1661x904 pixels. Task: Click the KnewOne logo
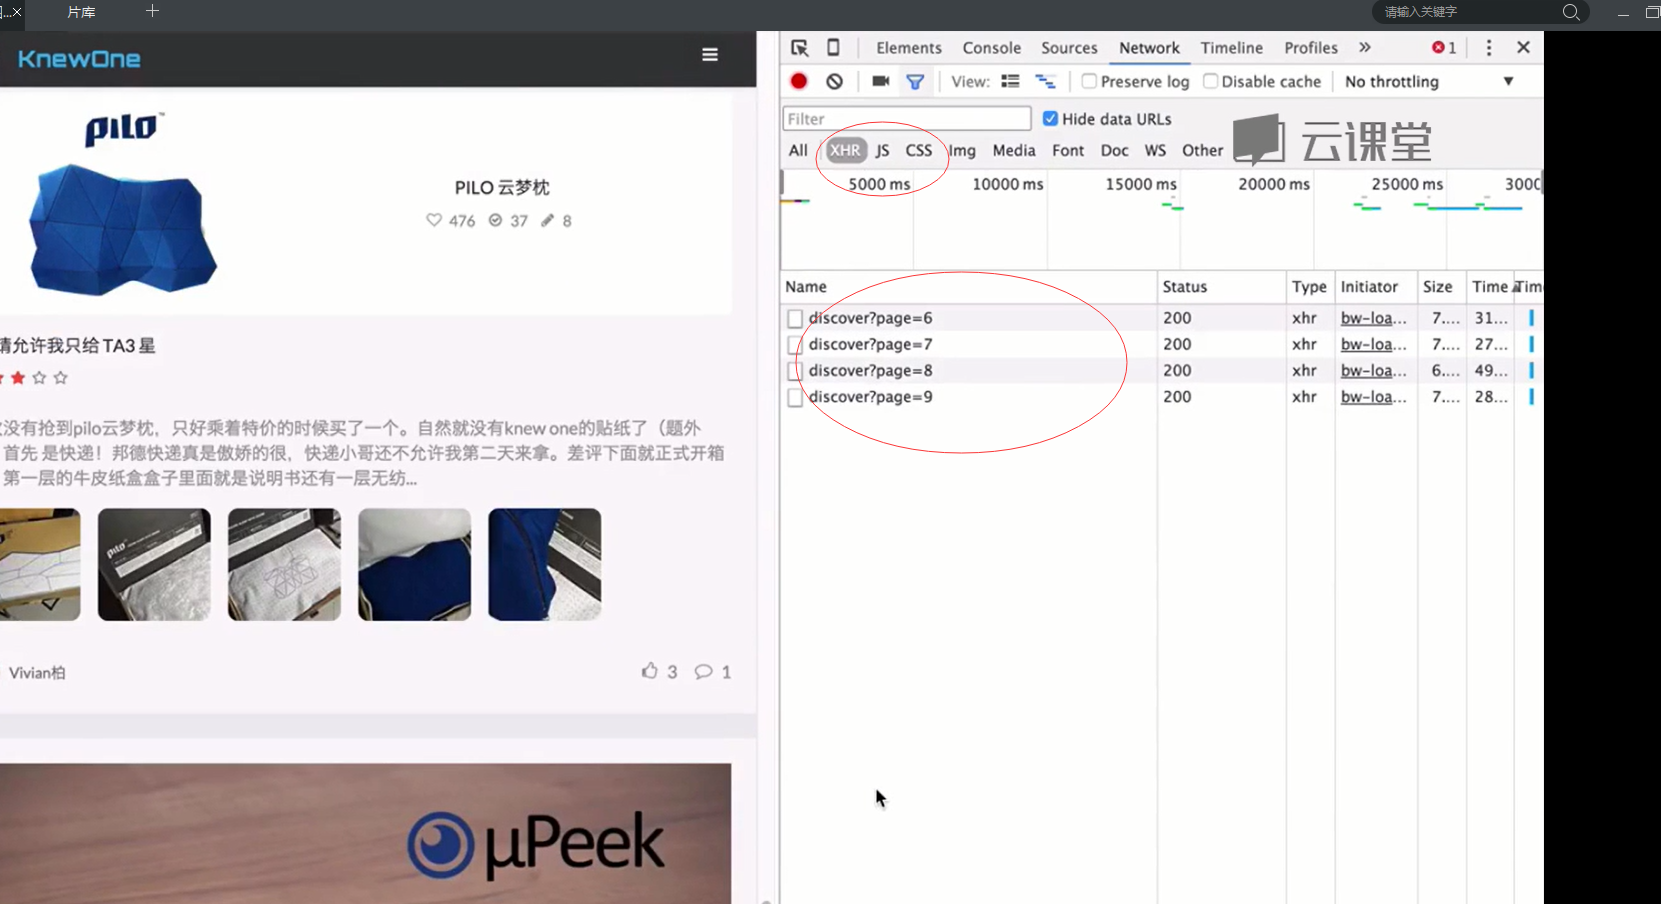pos(79,59)
